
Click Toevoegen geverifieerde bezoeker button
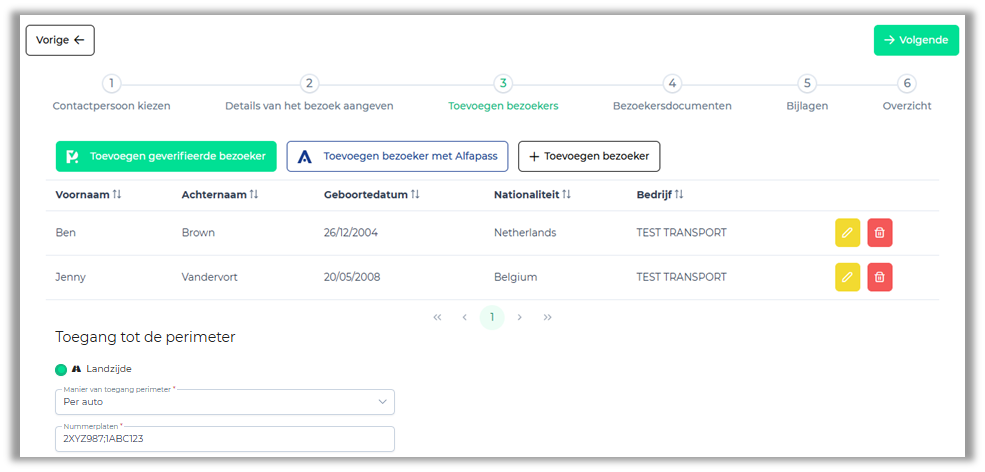(x=165, y=156)
